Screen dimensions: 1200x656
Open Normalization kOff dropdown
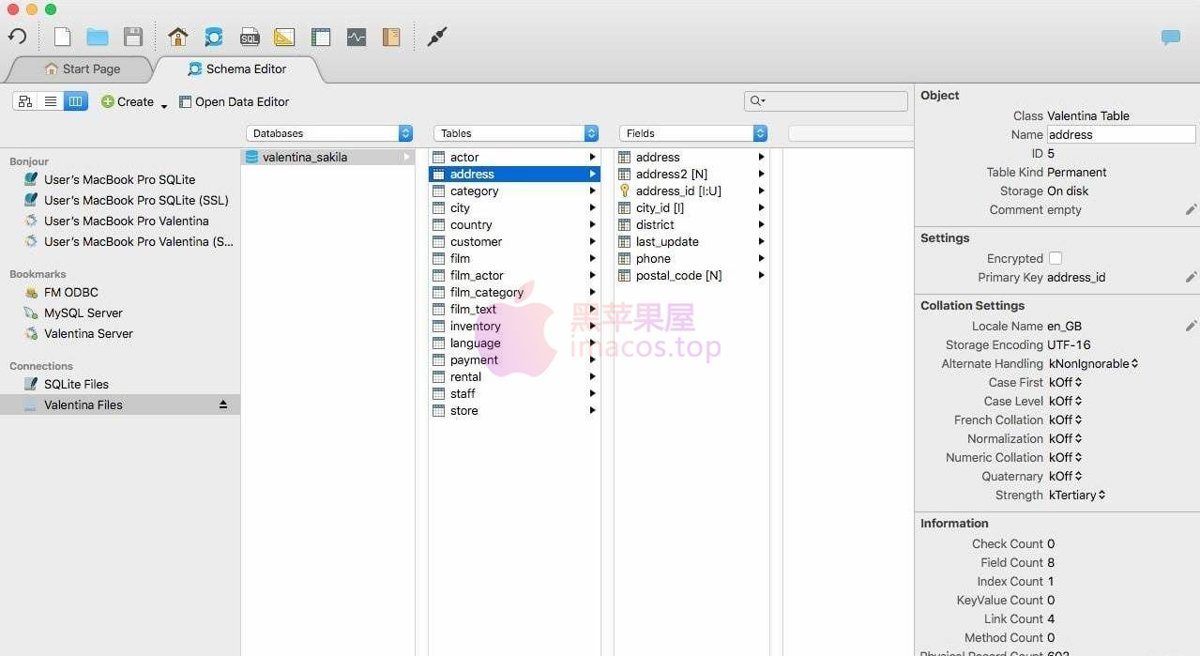pyautogui.click(x=1065, y=439)
